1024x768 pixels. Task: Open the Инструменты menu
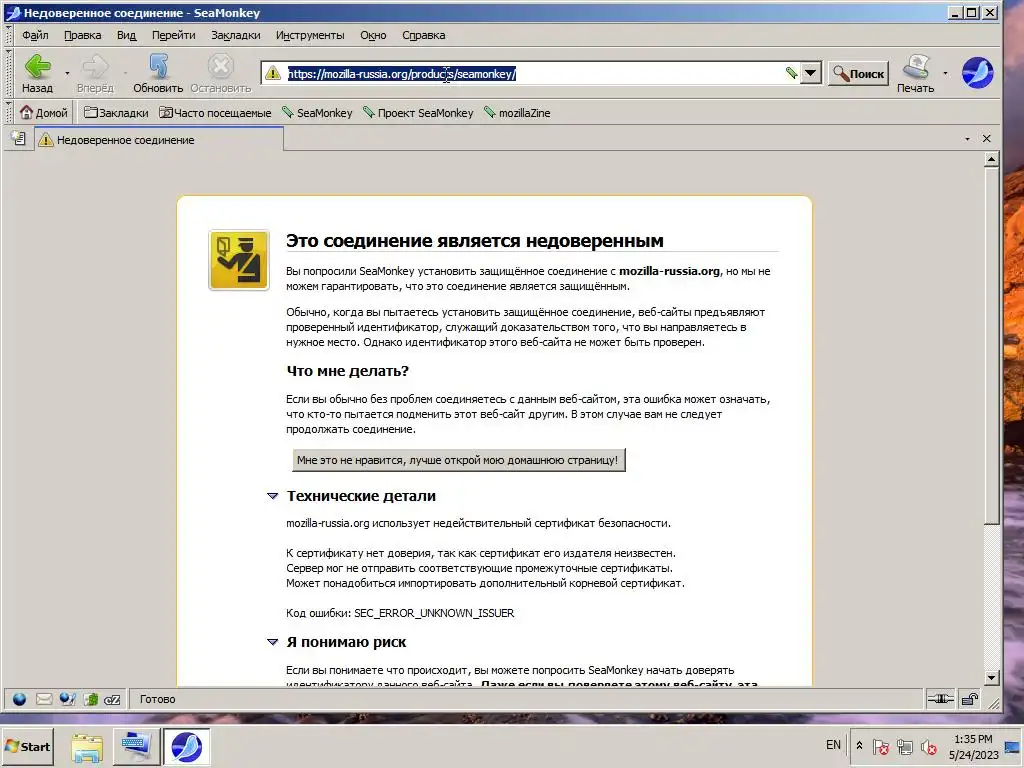(x=310, y=35)
